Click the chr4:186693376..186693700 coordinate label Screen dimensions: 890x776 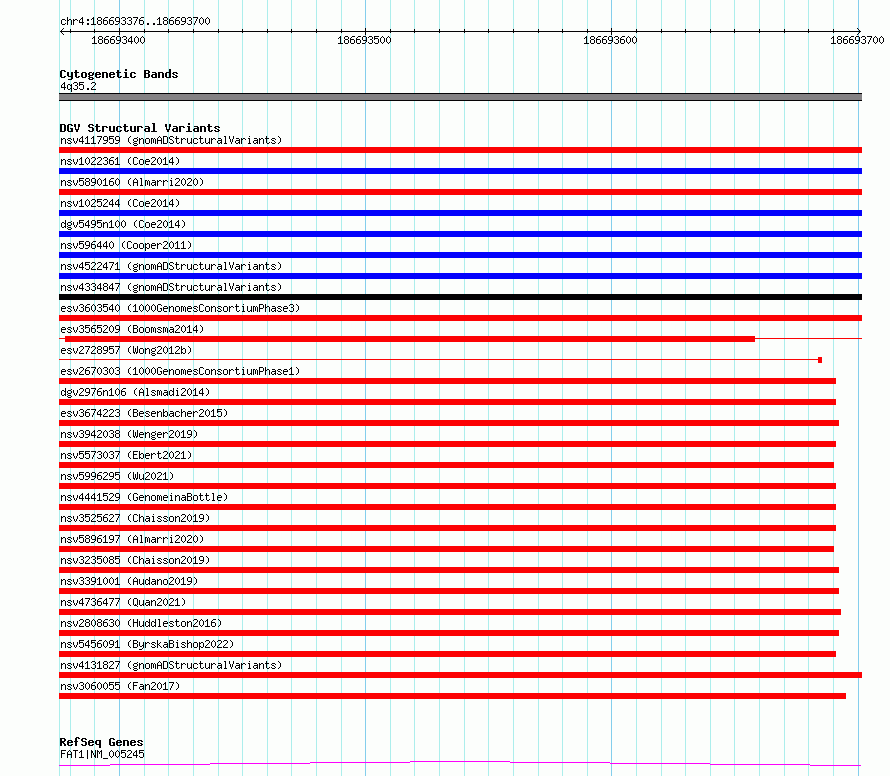pos(135,21)
